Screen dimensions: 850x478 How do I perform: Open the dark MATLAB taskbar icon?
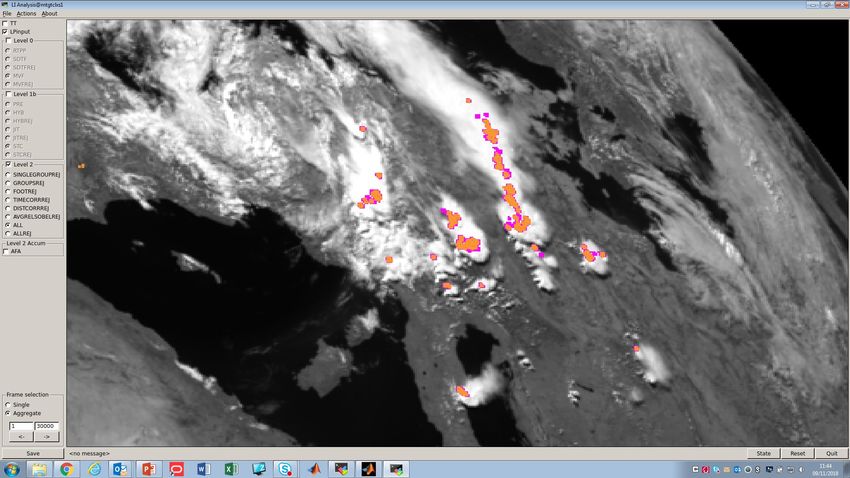369,469
